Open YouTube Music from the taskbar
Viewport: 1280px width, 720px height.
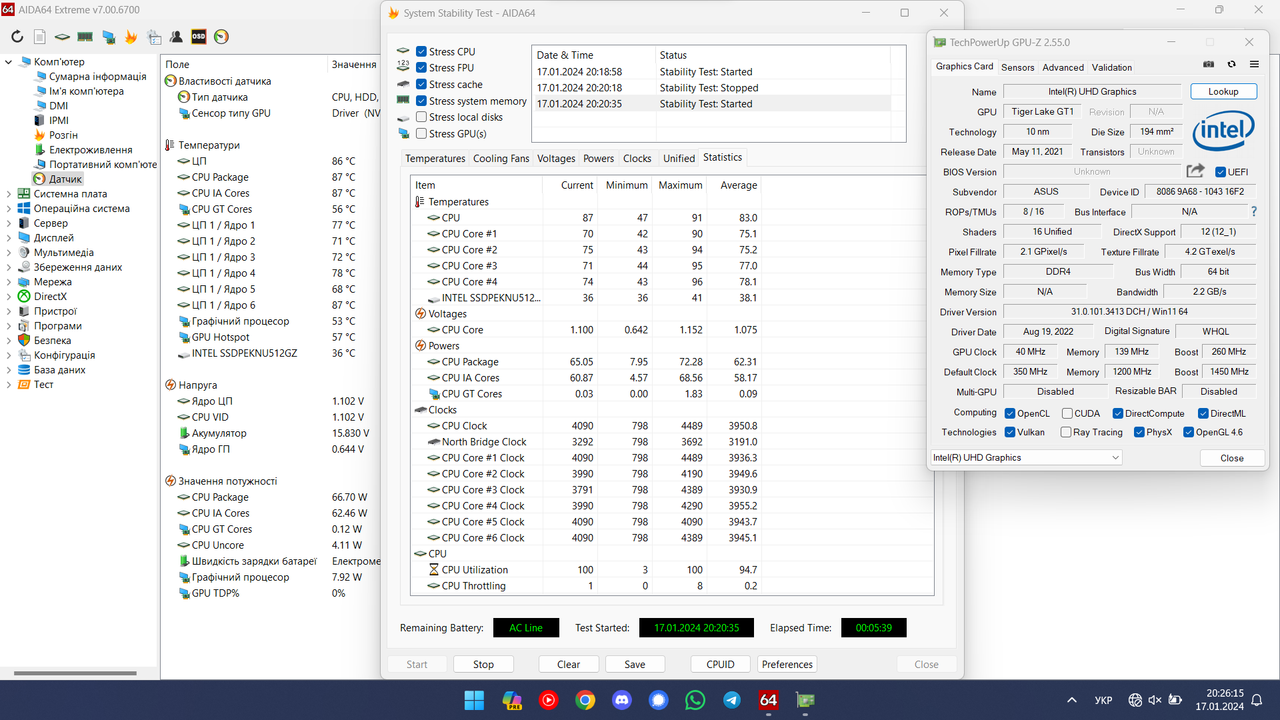[548, 700]
